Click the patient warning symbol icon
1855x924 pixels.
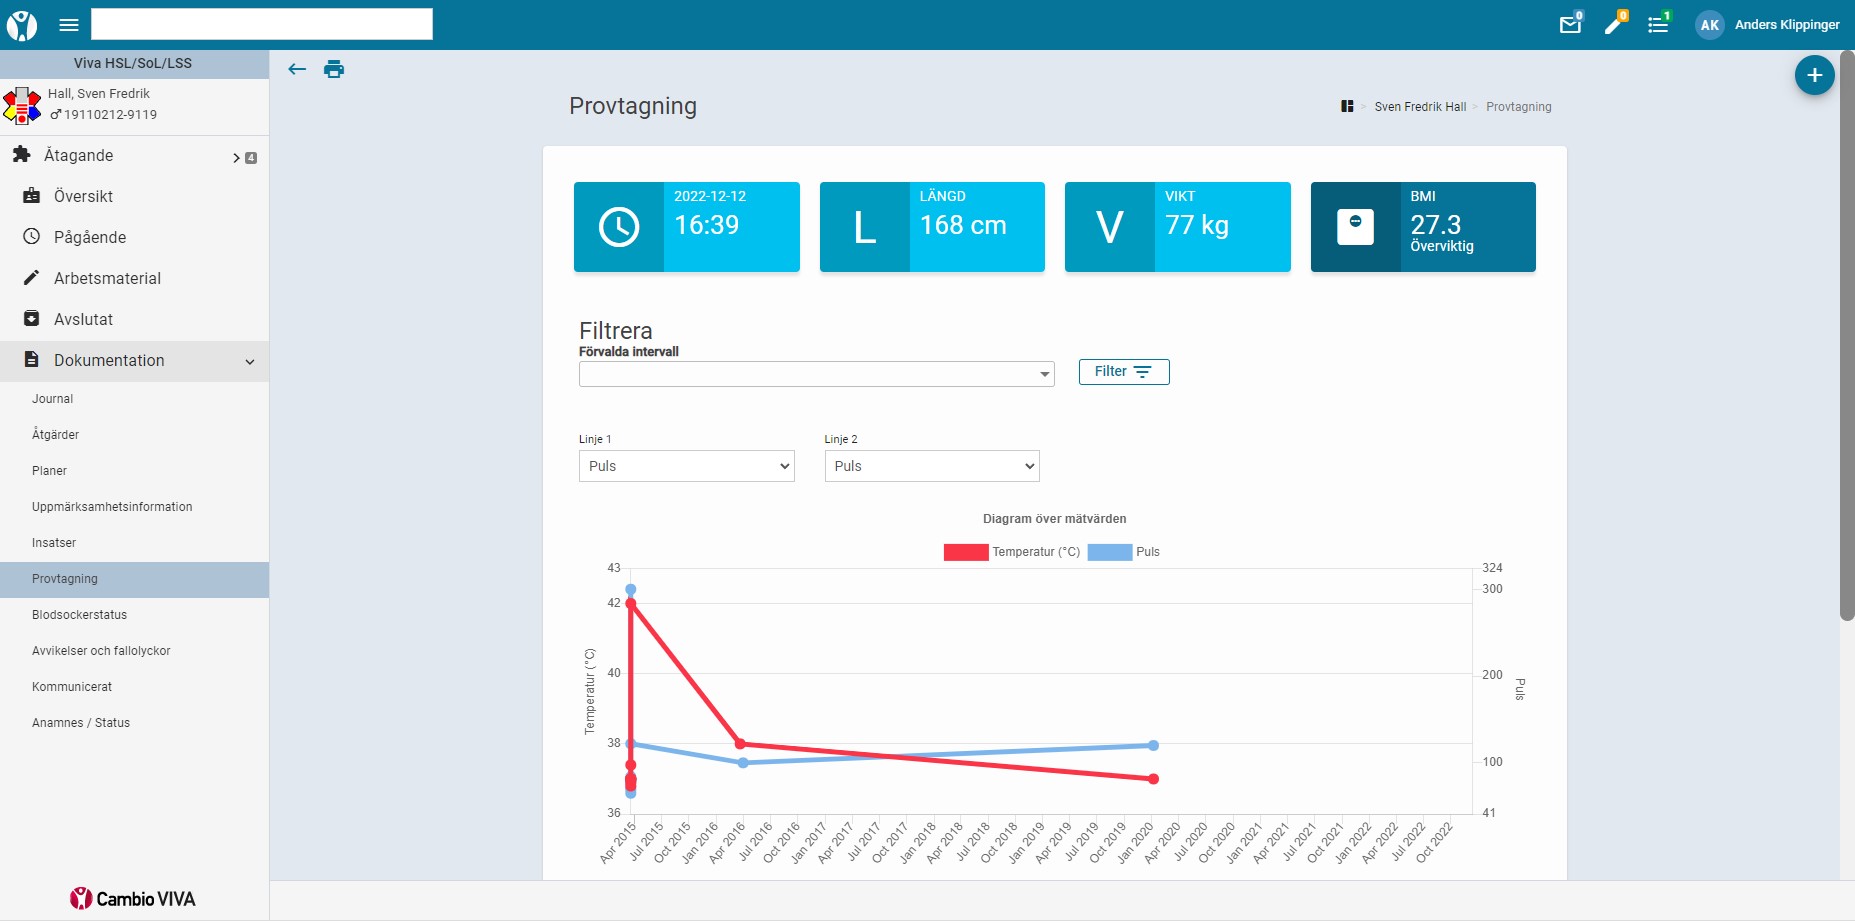[22, 105]
